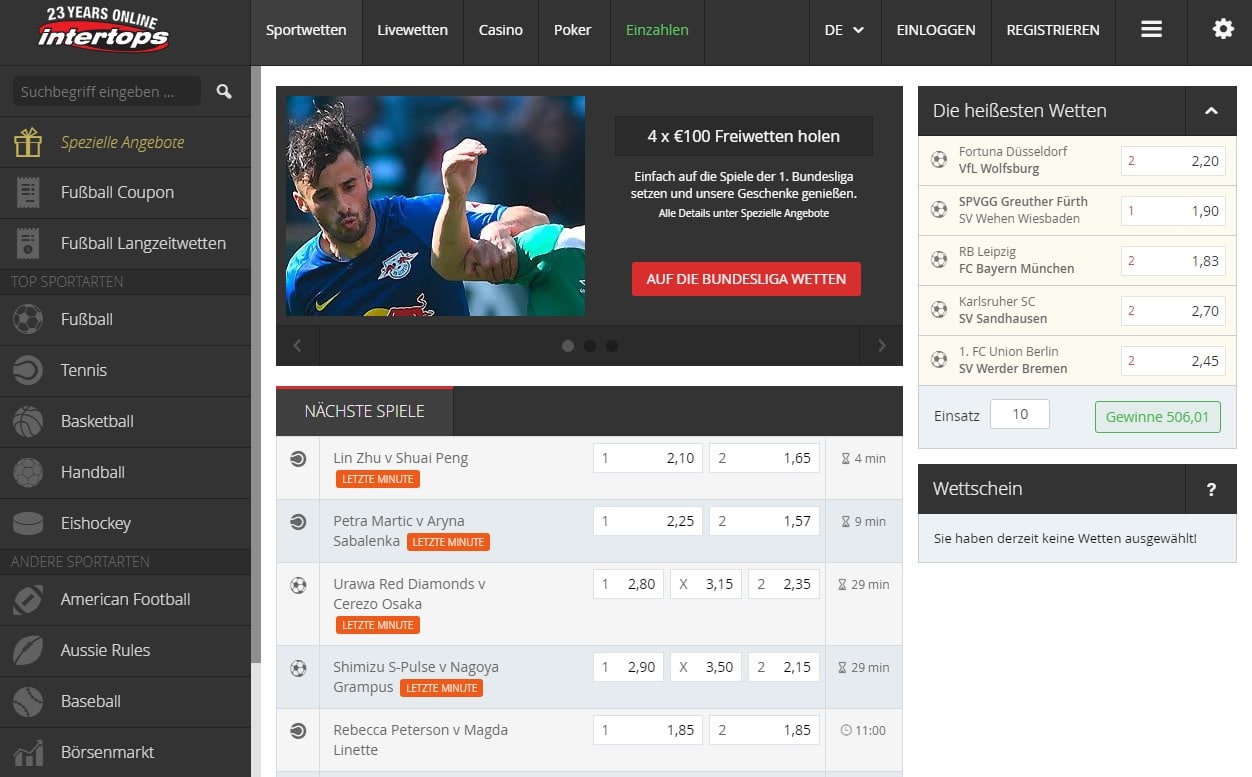This screenshot has height=777, width=1252.
Task: Click 4 x €100 Freiwetten holen button
Action: [x=744, y=136]
